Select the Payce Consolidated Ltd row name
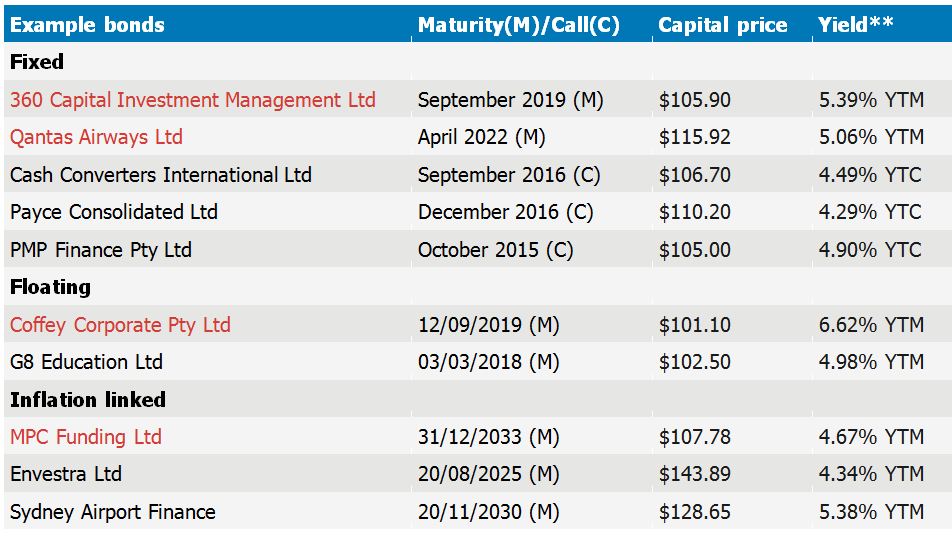The image size is (952, 538). point(114,212)
